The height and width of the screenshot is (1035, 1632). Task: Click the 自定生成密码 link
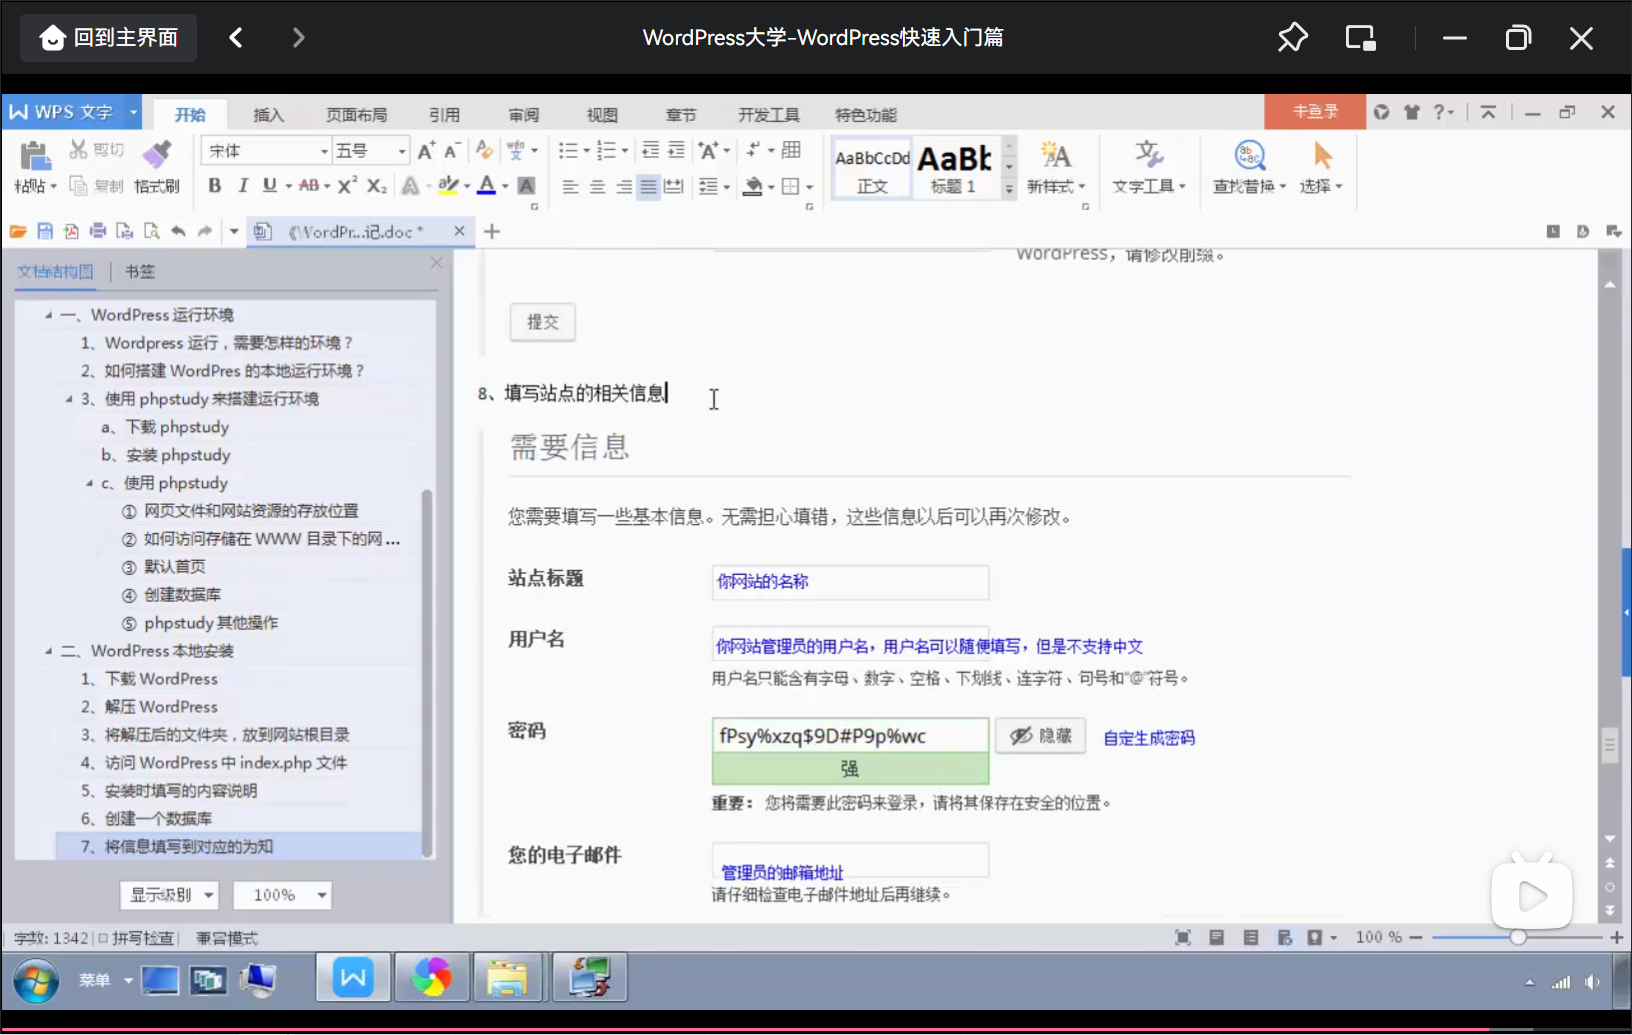pyautogui.click(x=1149, y=738)
